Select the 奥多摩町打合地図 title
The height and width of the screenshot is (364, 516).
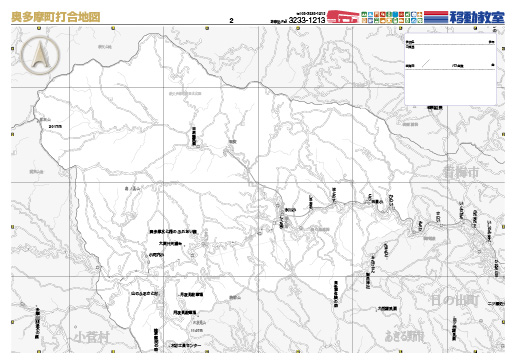click(56, 17)
